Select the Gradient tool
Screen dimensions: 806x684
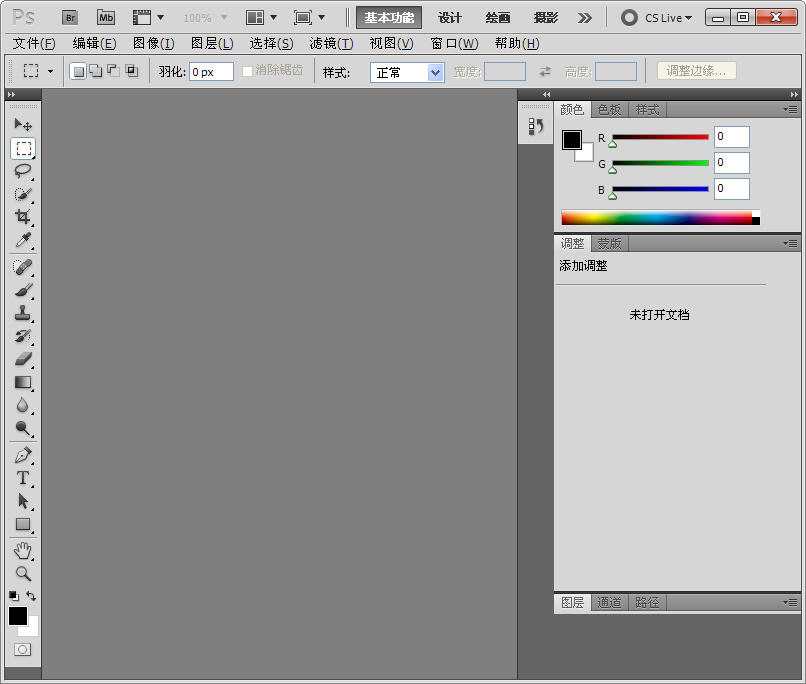[x=23, y=382]
